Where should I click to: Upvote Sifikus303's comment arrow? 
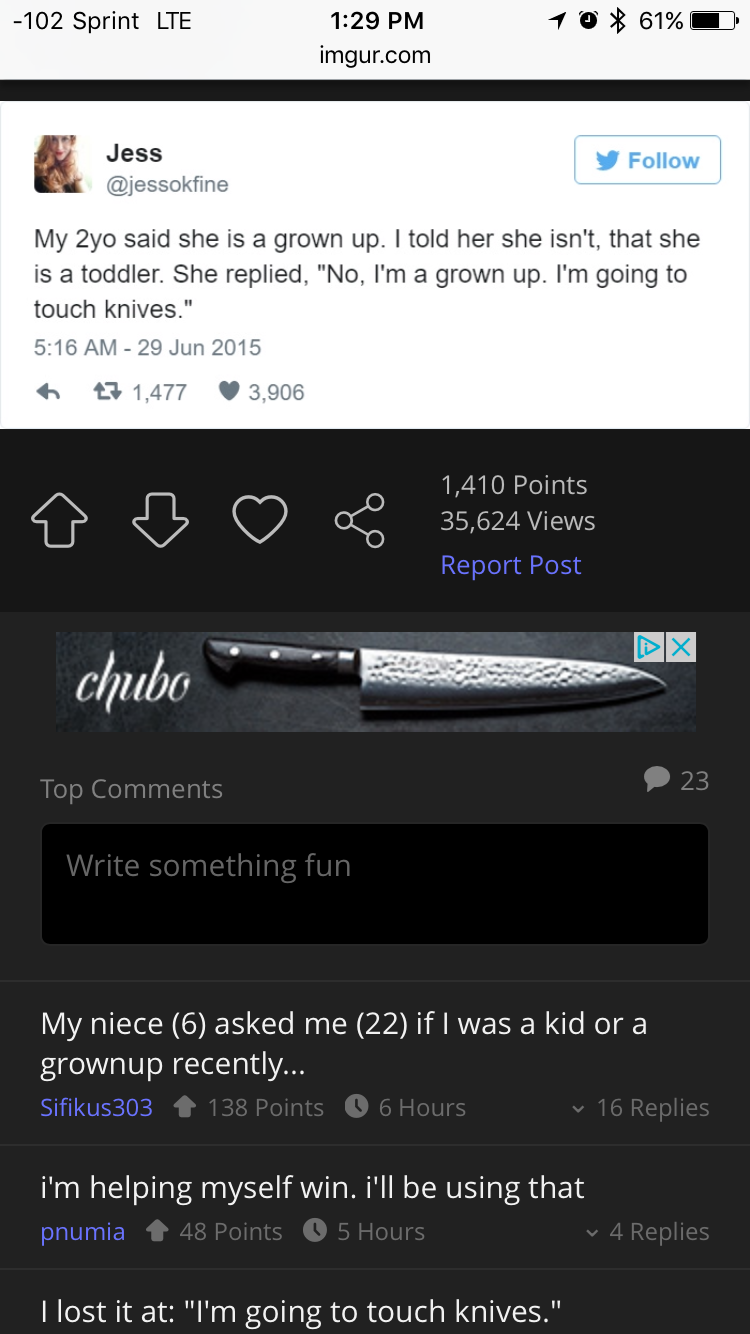184,1107
